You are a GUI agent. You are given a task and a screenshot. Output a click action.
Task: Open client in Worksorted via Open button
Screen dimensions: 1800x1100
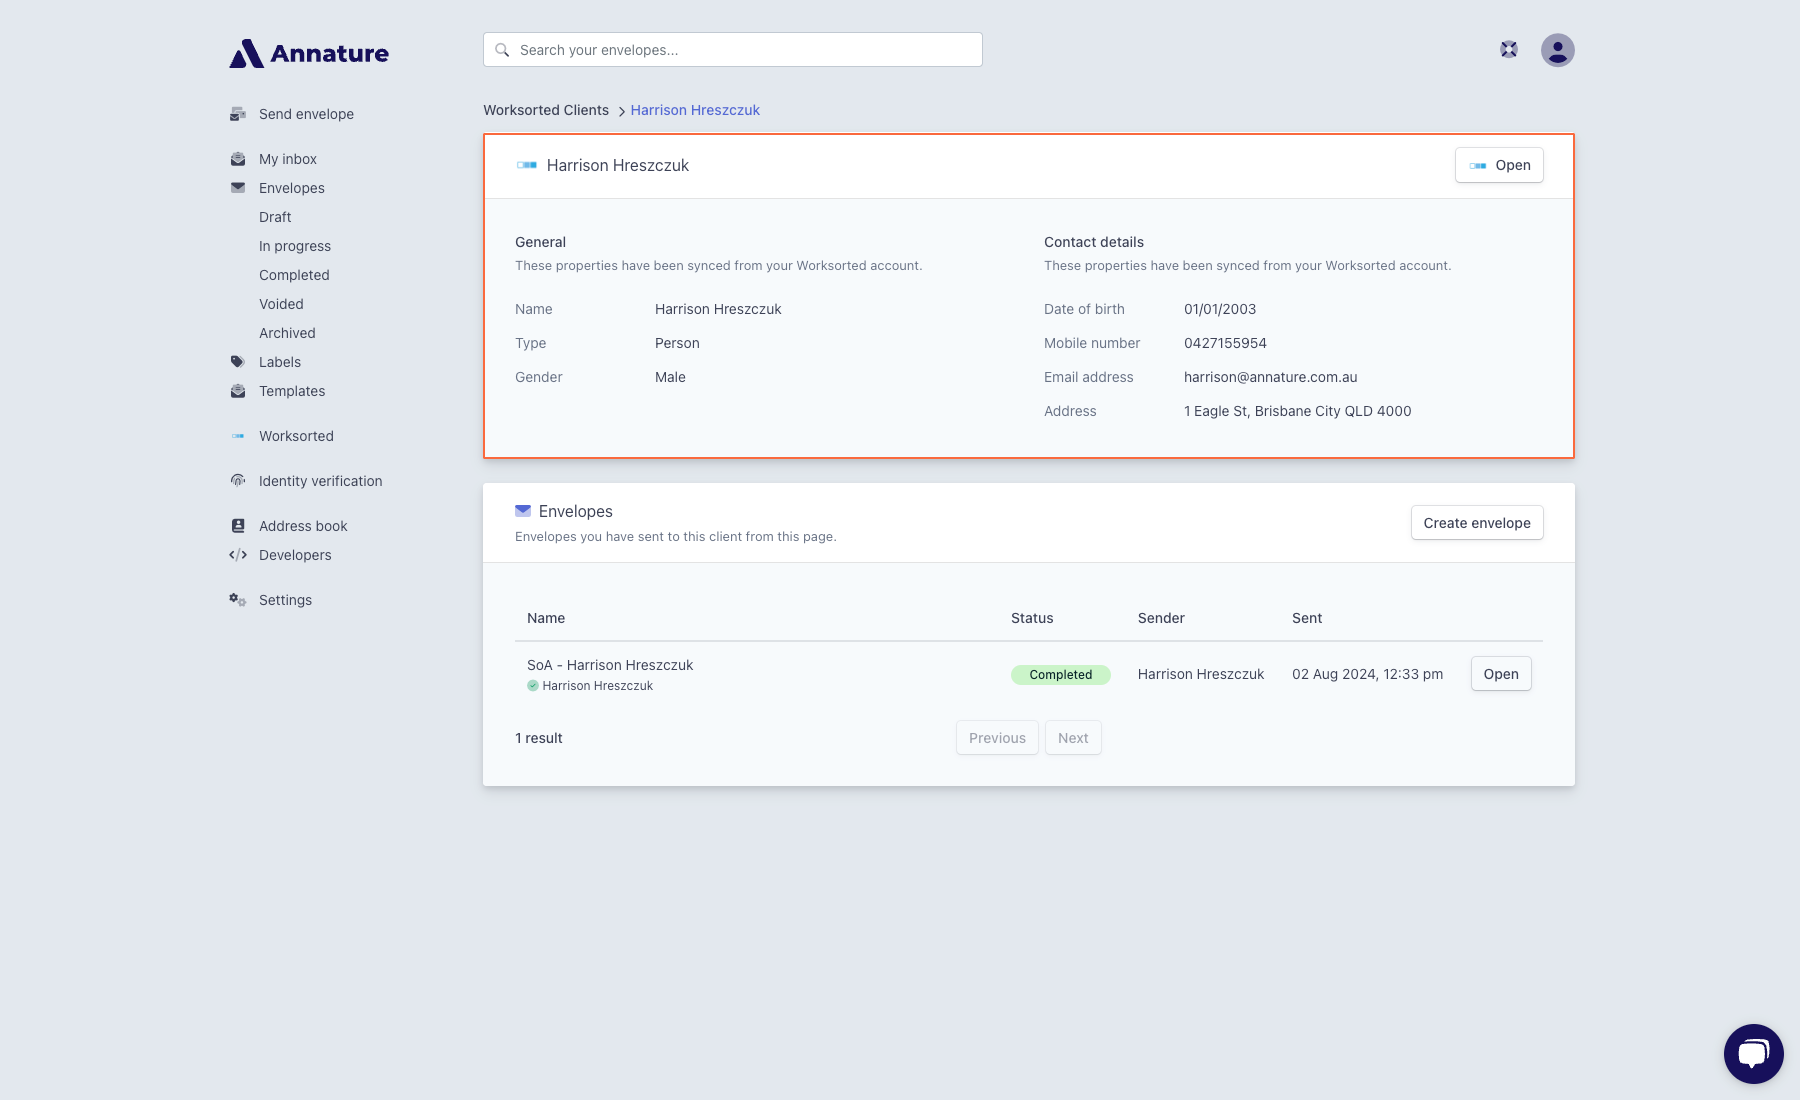[x=1499, y=165]
